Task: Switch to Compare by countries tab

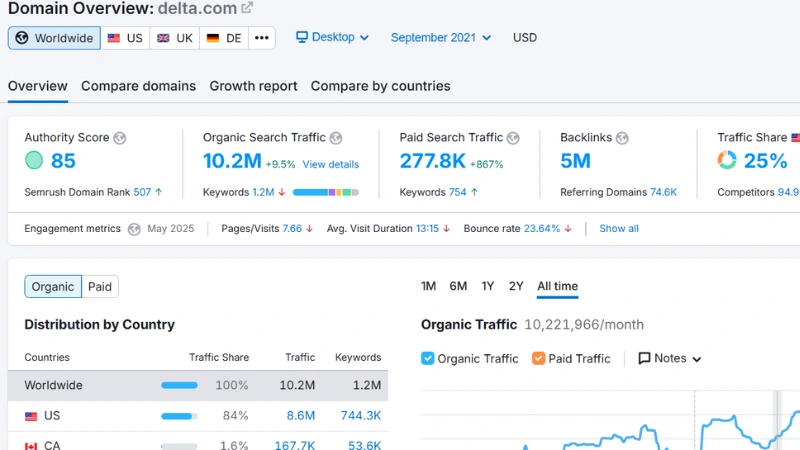Action: point(380,86)
